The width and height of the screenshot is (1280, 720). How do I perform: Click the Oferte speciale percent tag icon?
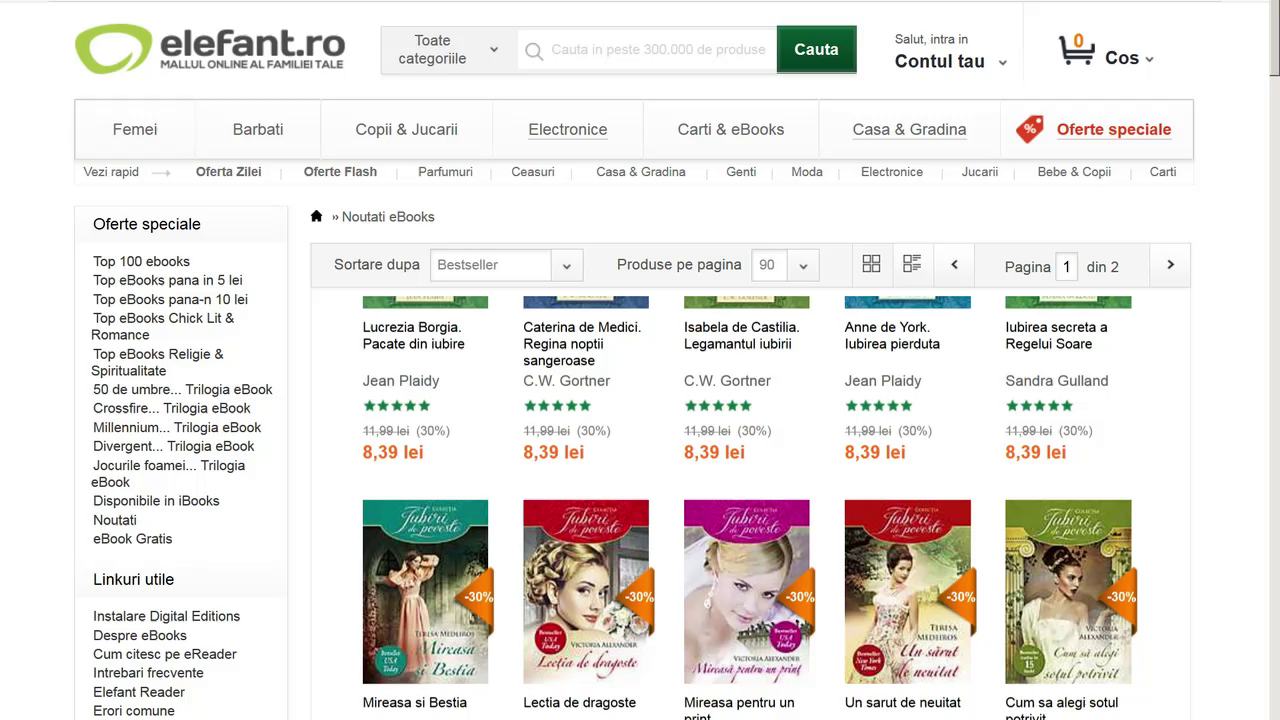[x=1029, y=129]
